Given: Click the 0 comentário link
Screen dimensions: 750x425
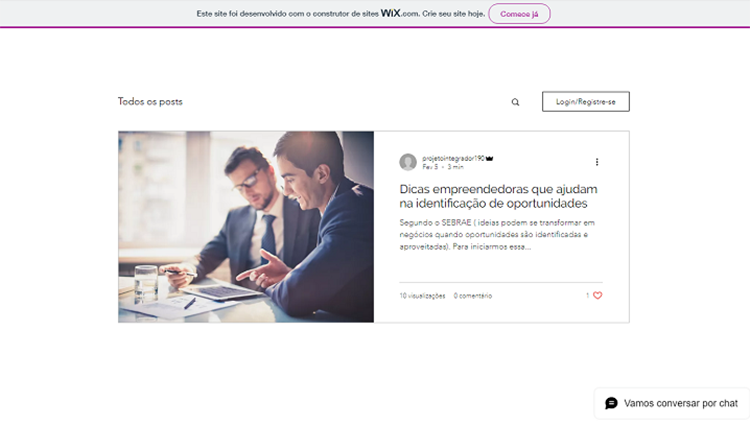Looking at the screenshot, I should pyautogui.click(x=473, y=296).
